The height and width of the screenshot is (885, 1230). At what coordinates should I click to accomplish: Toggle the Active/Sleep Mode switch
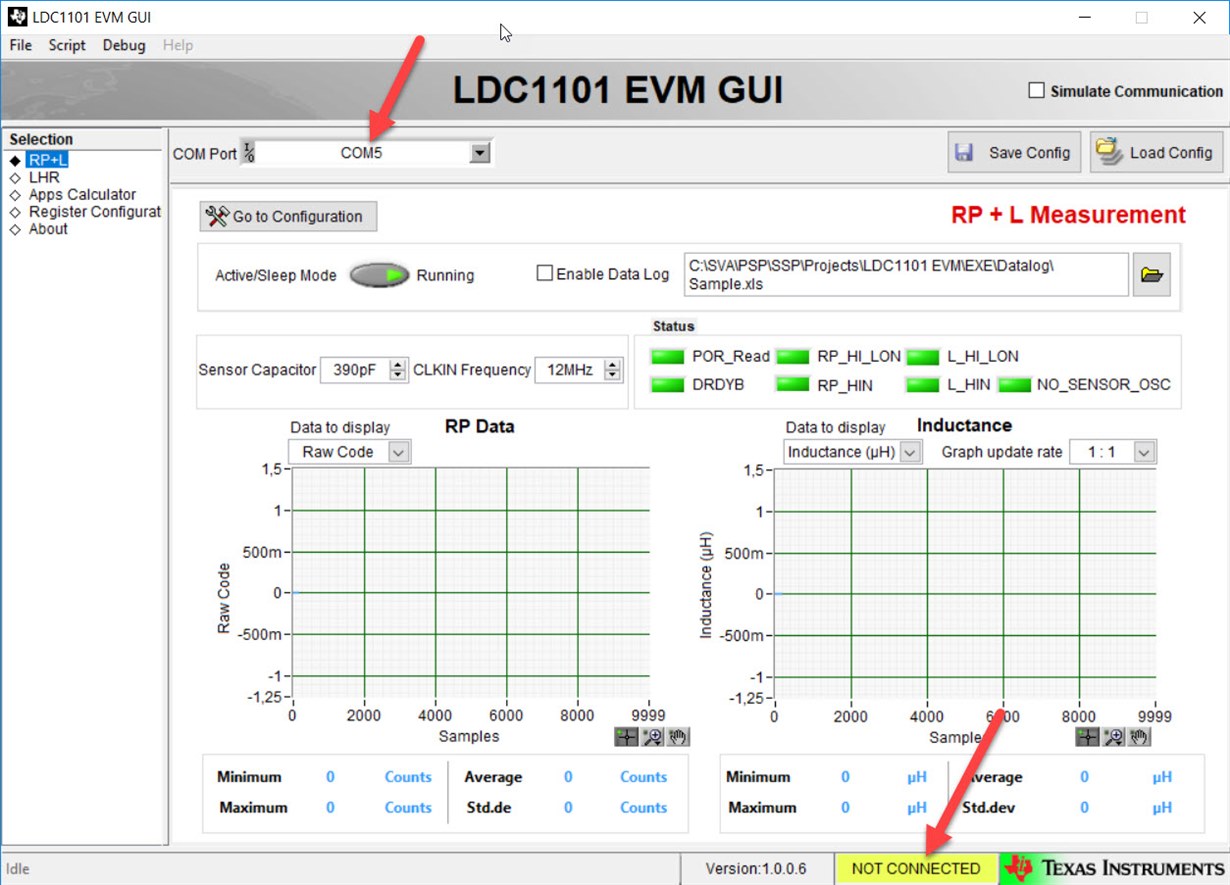point(379,275)
